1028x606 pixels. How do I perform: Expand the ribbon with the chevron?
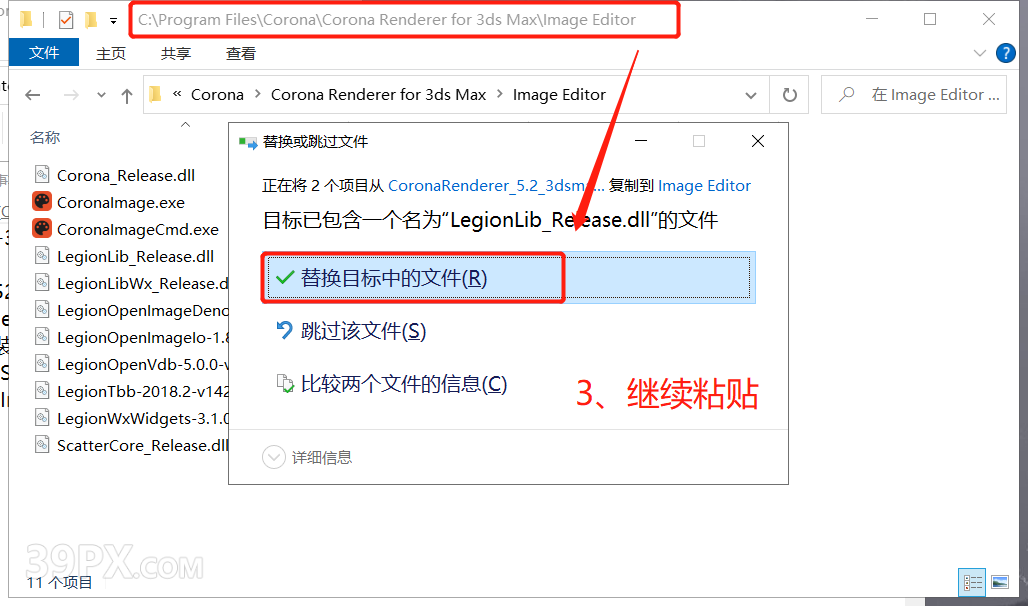pos(980,53)
